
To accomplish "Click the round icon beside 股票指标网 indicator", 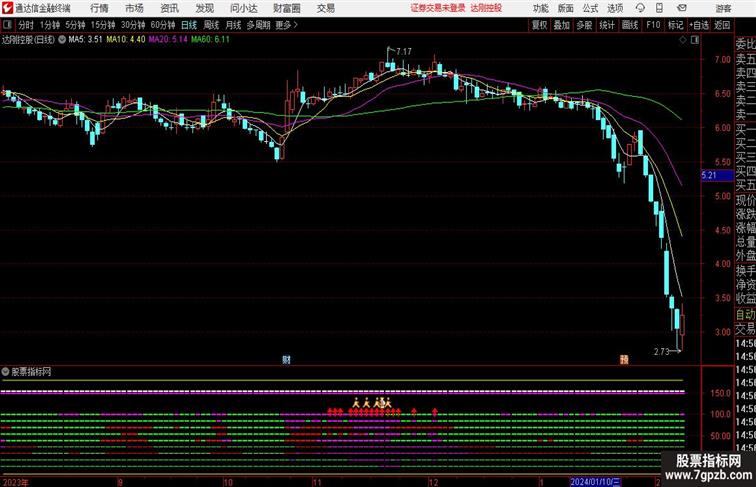I will [x=5, y=372].
